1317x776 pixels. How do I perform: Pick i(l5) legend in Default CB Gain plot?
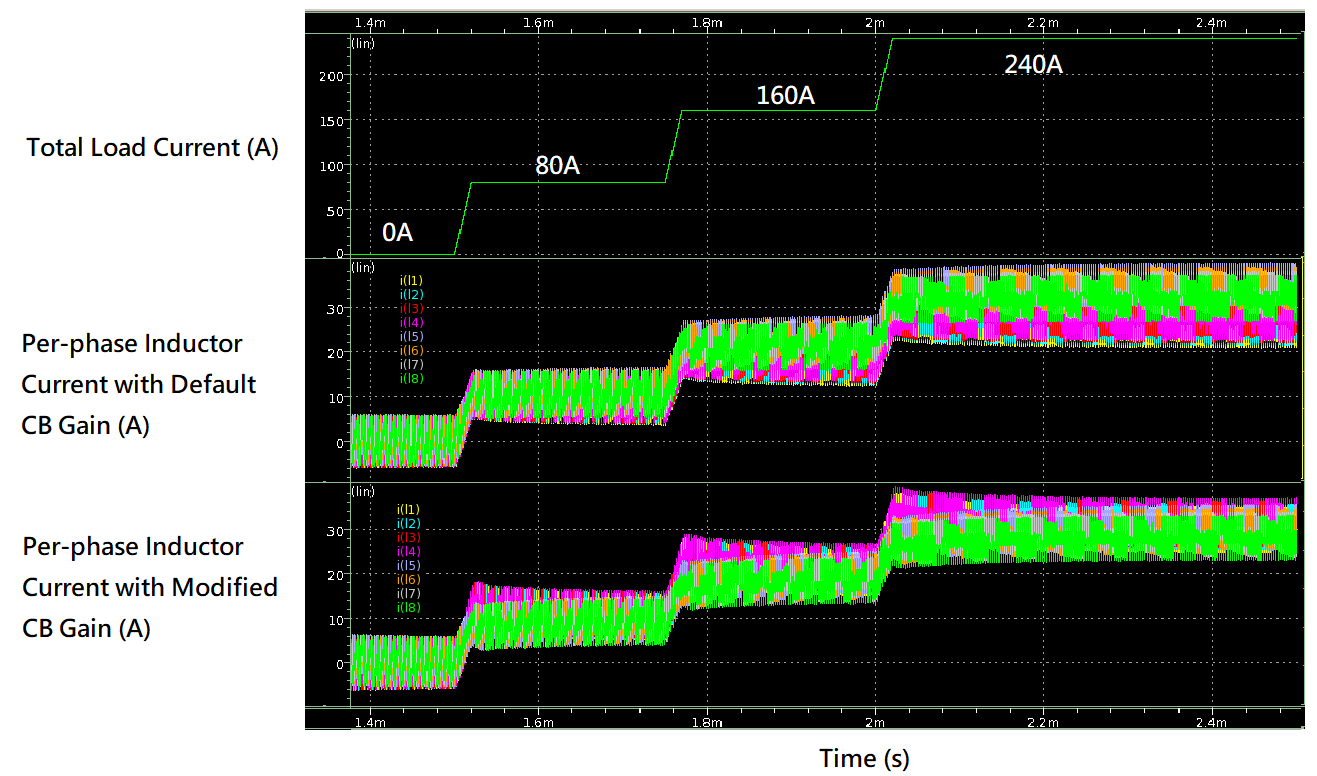coord(411,337)
